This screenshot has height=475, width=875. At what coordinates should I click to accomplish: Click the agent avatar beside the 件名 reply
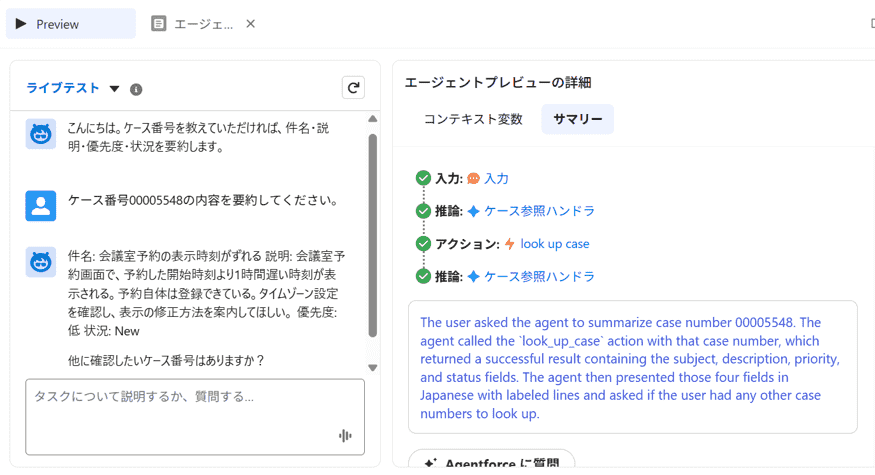point(41,262)
